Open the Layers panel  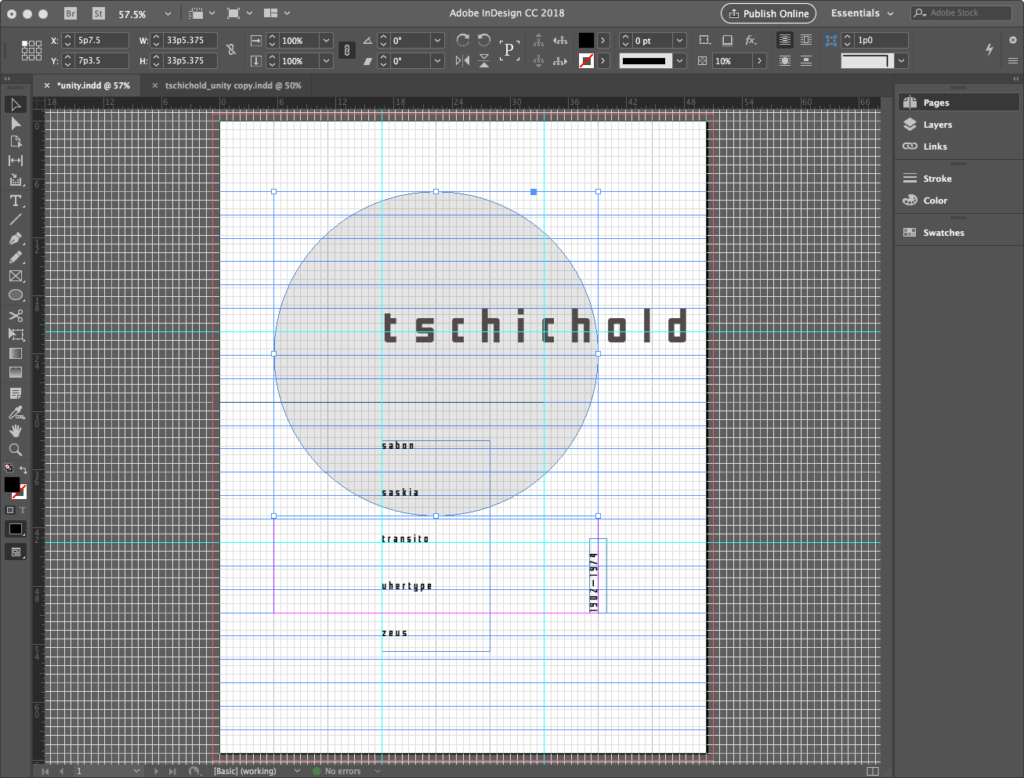coord(937,125)
